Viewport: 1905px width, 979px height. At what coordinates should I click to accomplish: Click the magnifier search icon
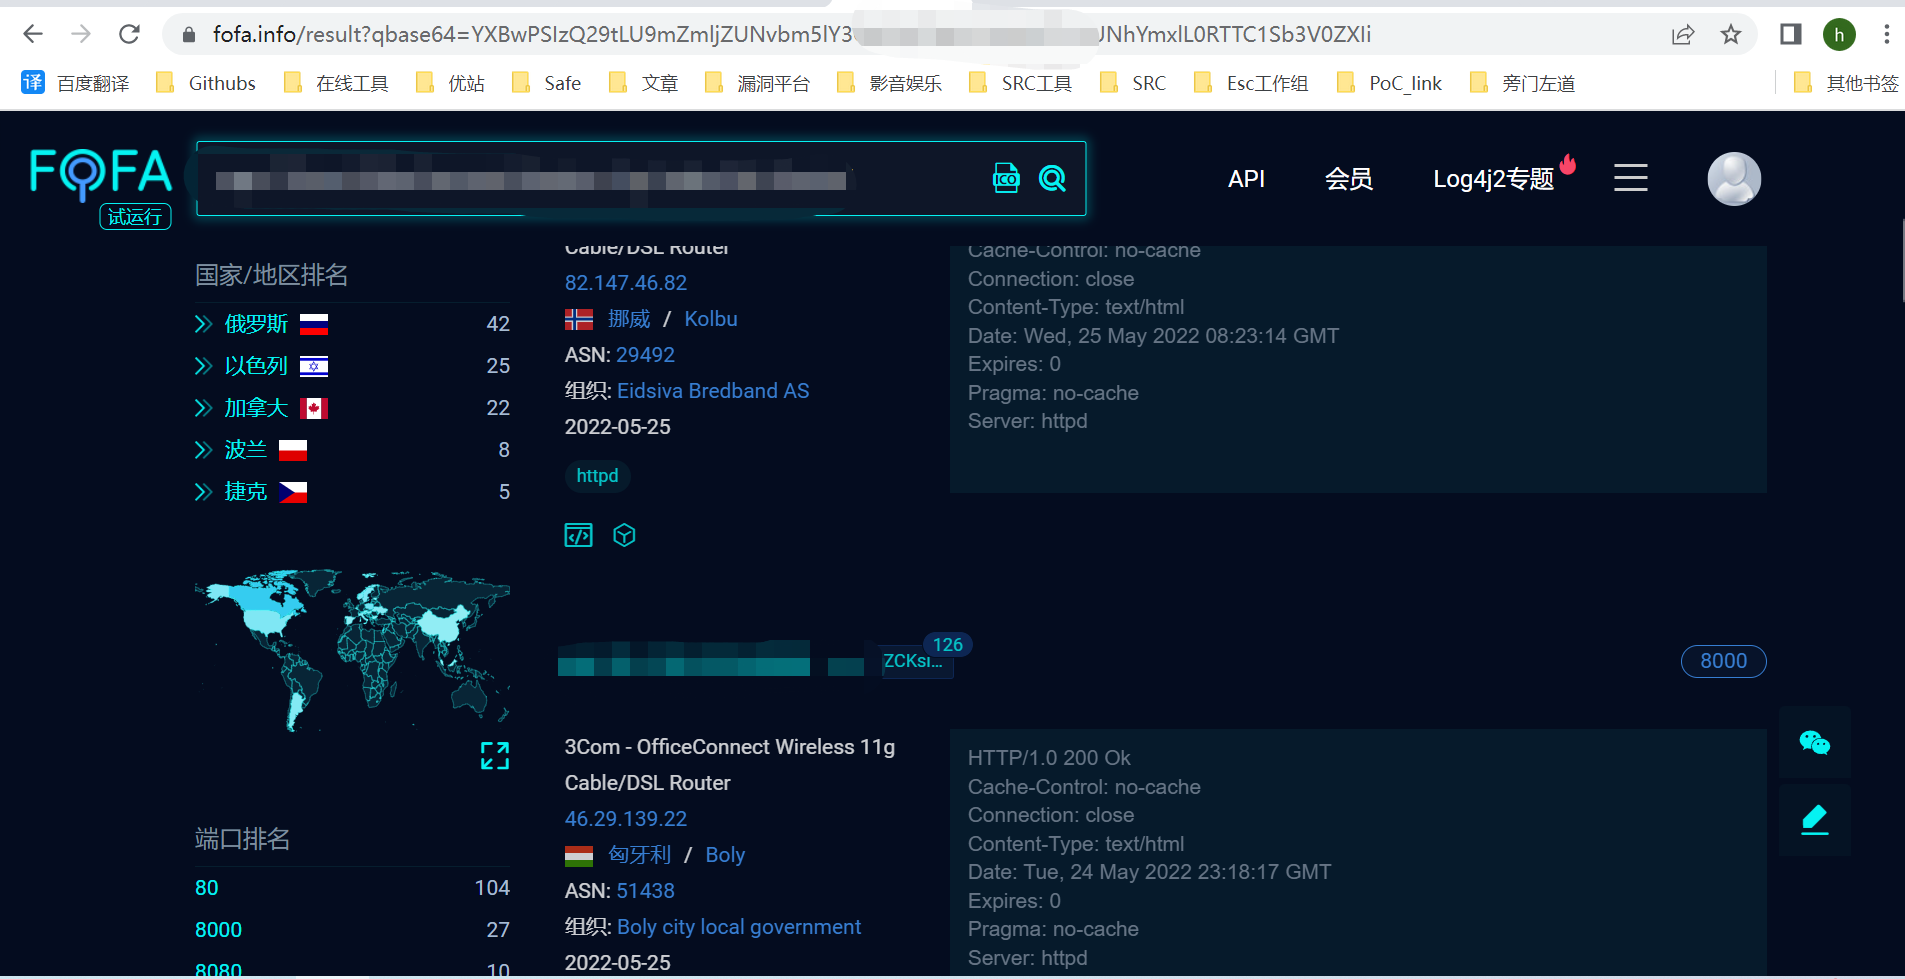[1052, 178]
